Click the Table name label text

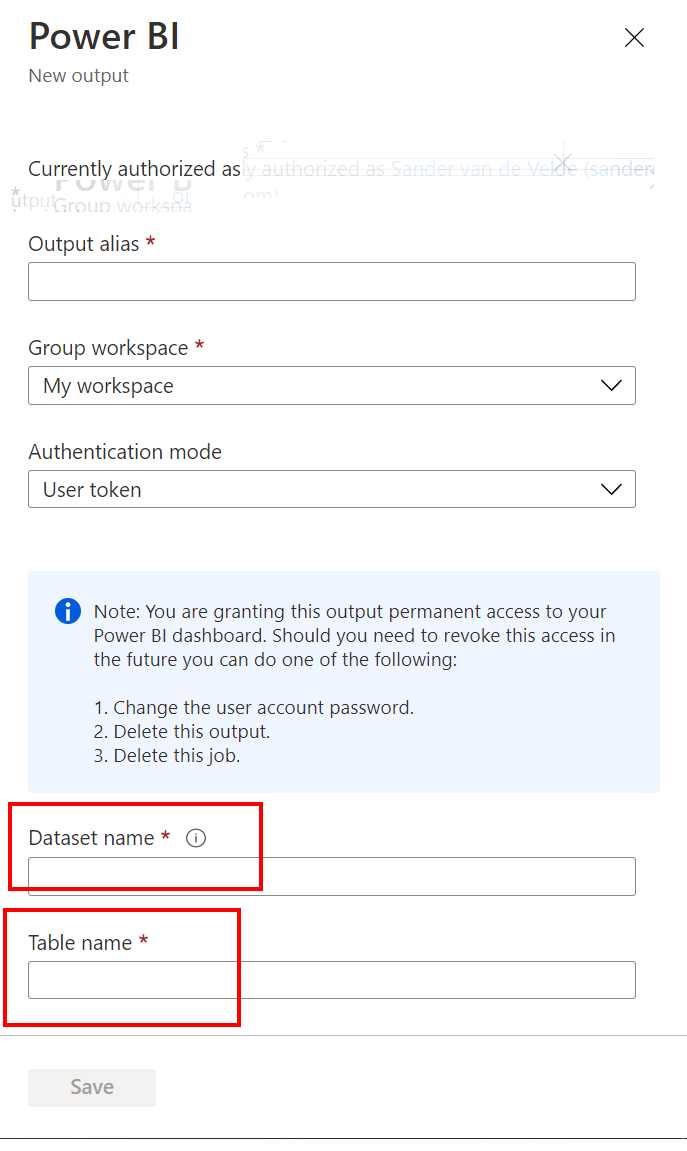point(80,943)
